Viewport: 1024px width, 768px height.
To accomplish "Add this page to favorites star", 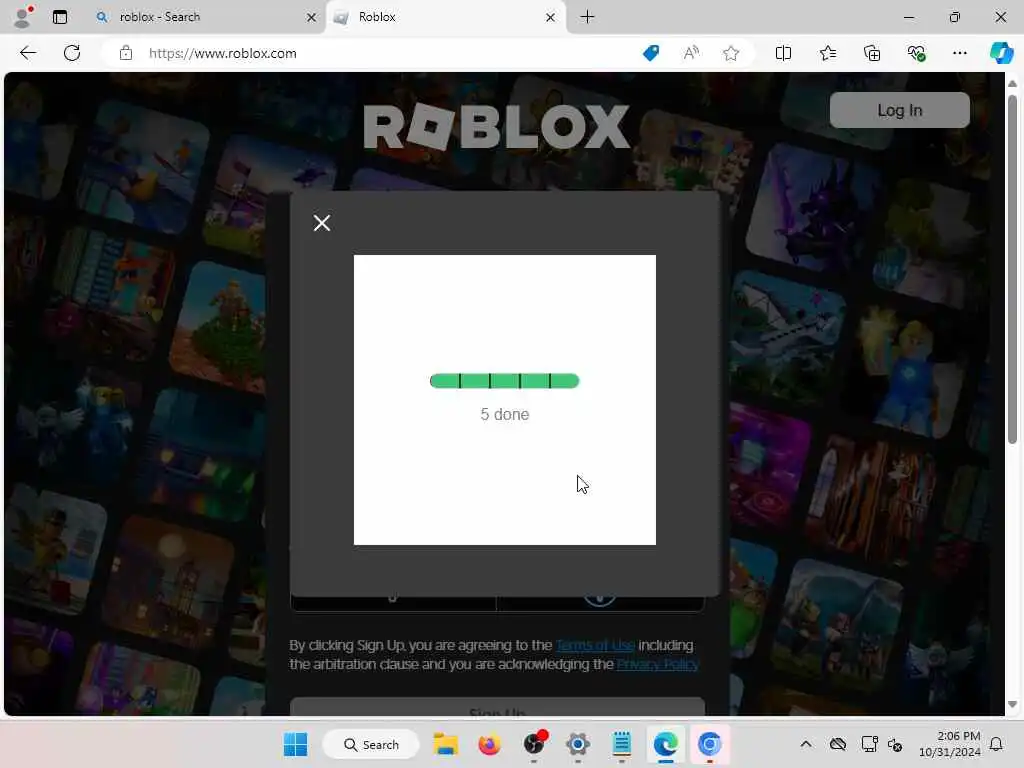I will click(731, 53).
